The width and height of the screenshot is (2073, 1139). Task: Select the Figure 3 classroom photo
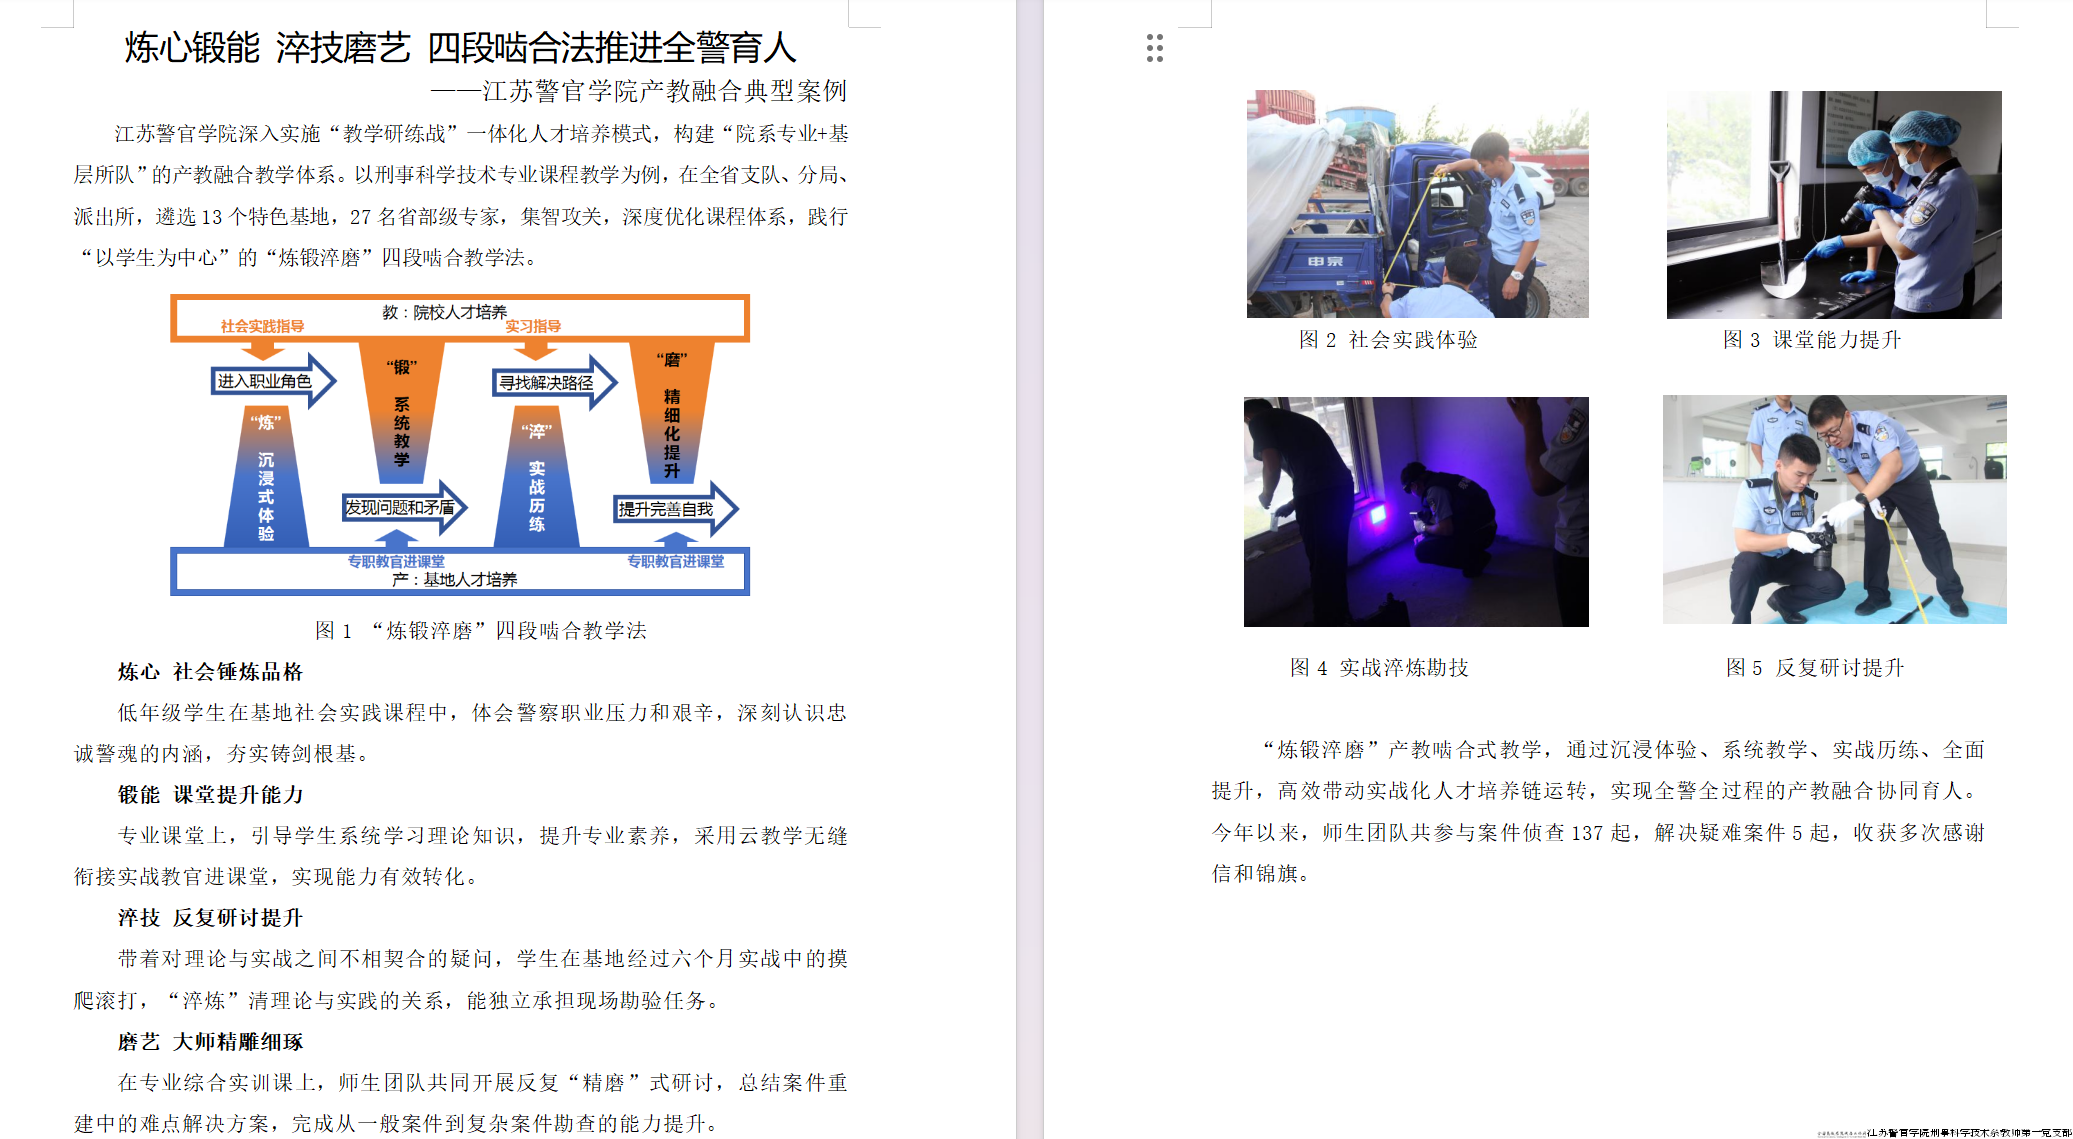[1833, 204]
